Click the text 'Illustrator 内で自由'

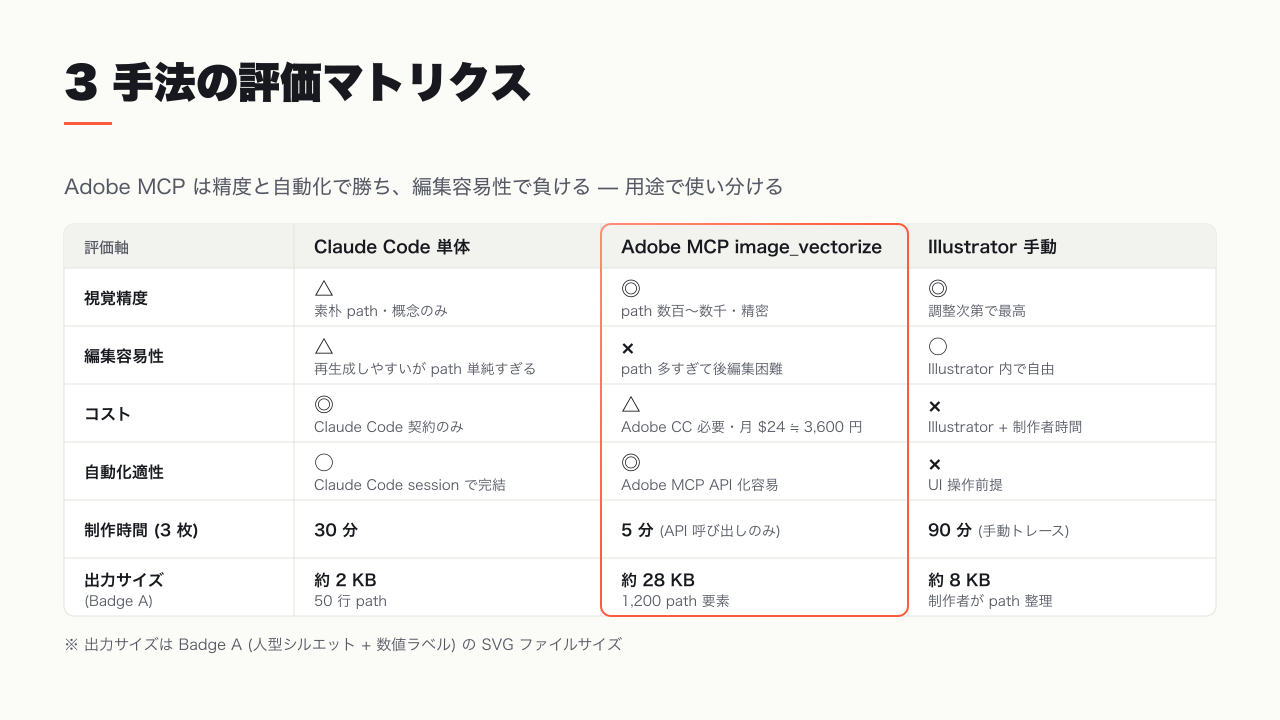tap(991, 369)
